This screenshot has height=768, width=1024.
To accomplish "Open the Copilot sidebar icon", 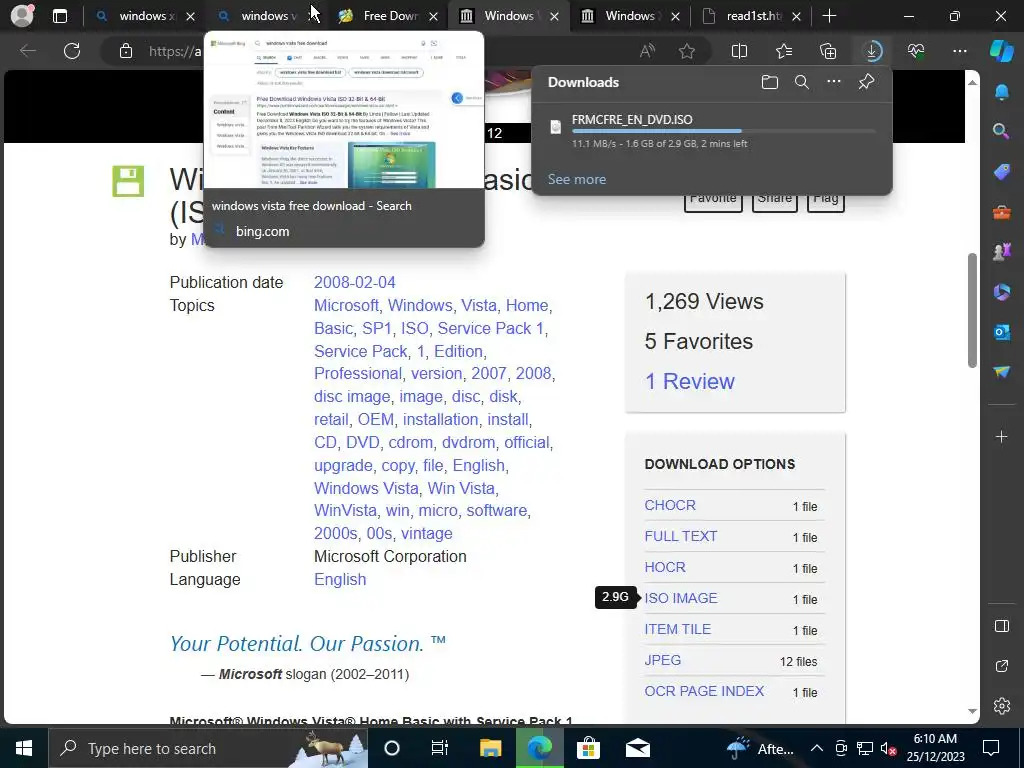I will (1001, 51).
